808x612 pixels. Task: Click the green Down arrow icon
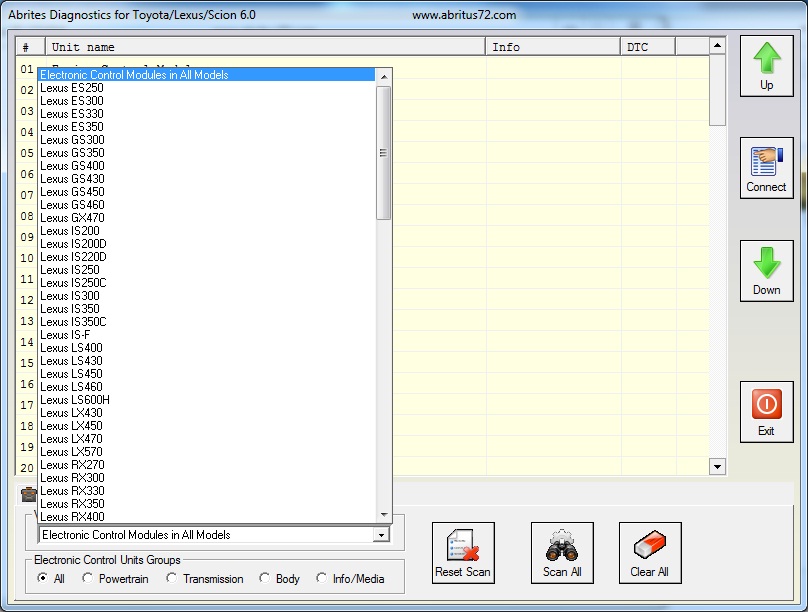(767, 263)
